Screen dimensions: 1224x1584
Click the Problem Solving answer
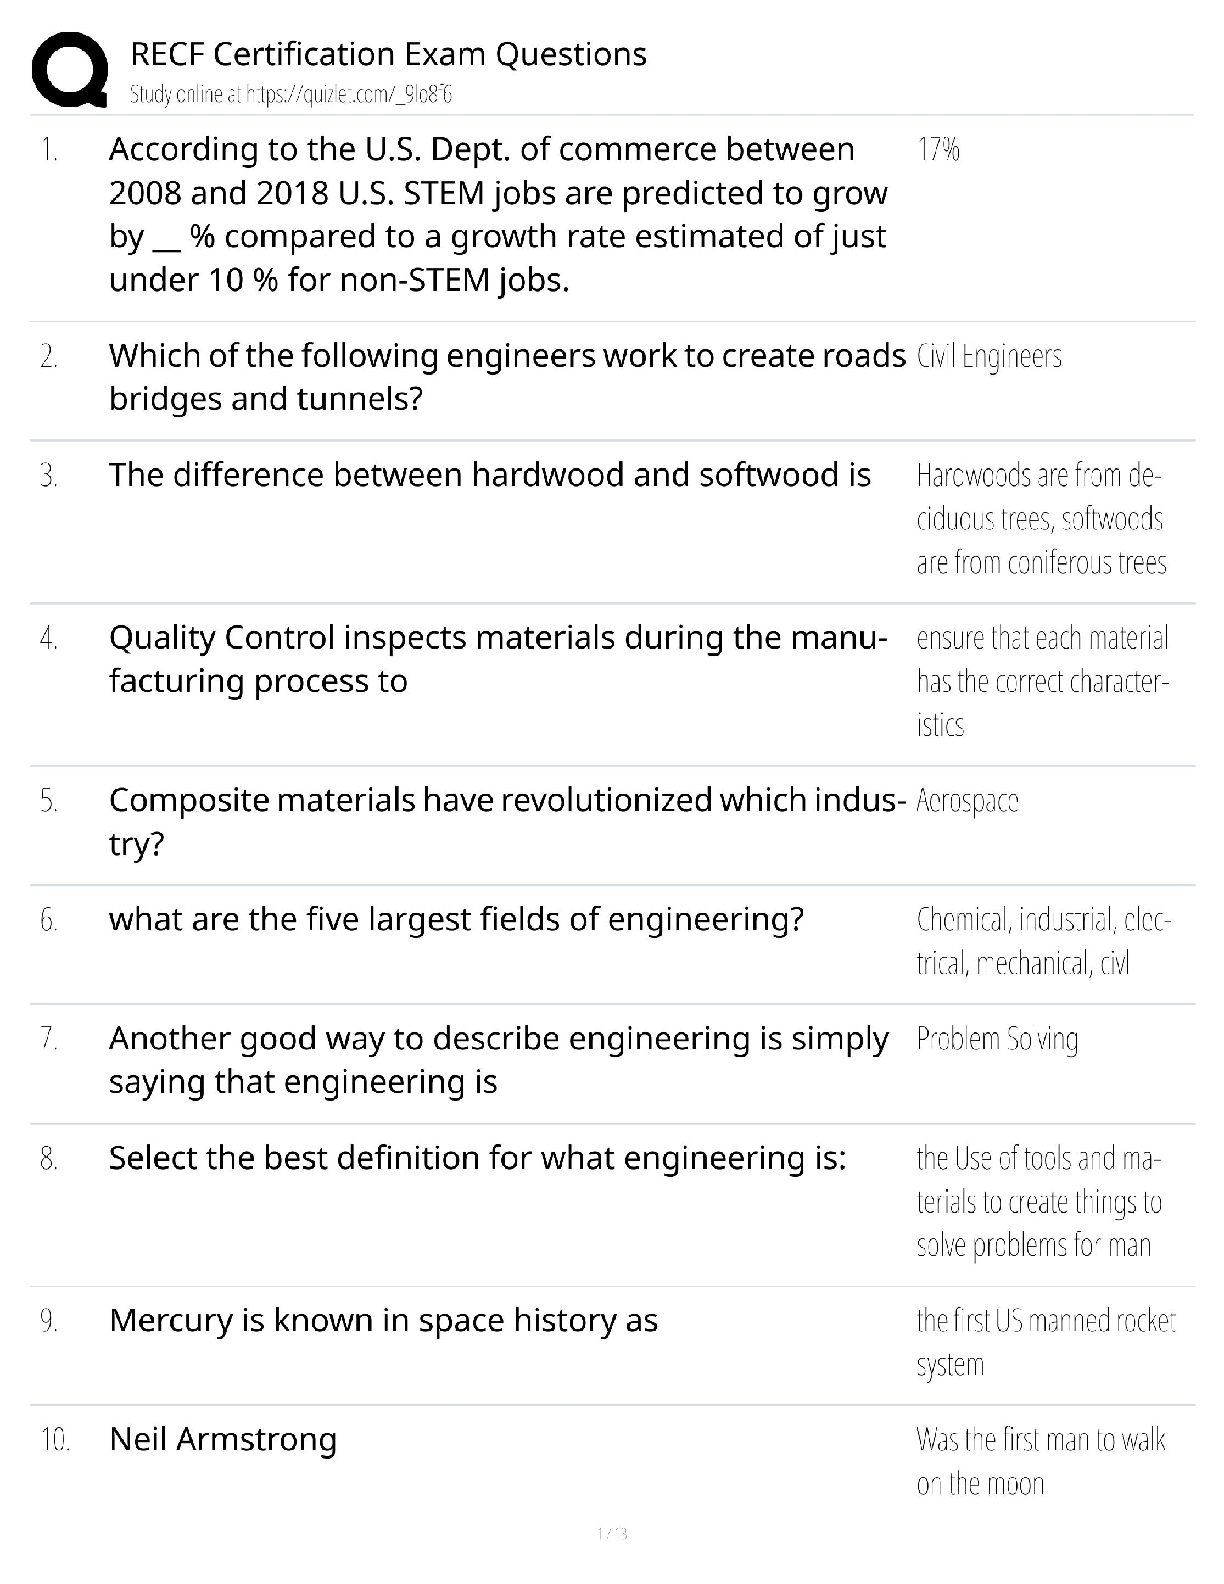coord(997,1040)
